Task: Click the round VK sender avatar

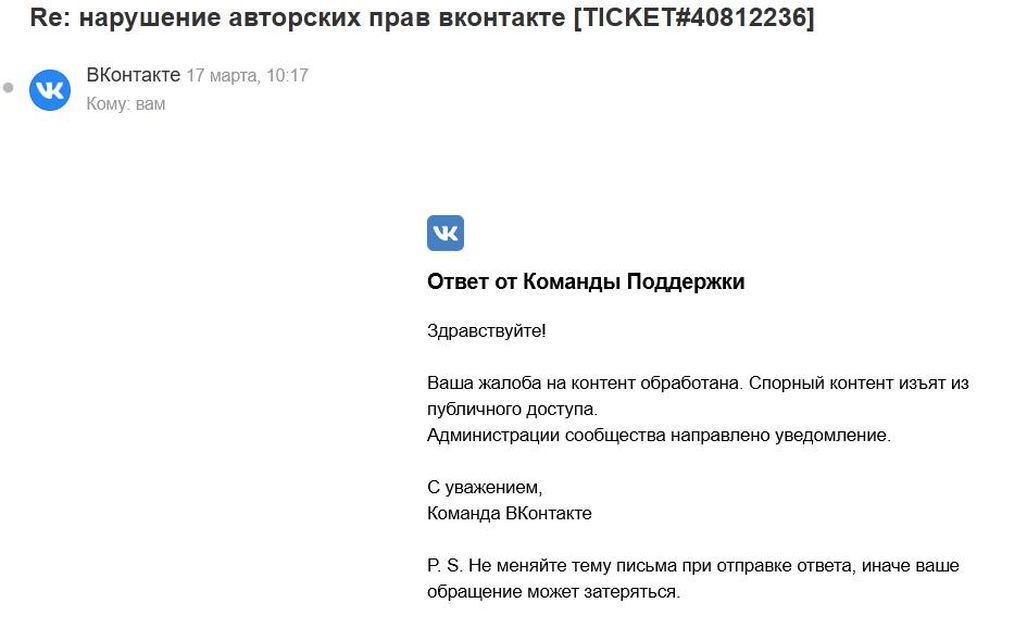Action: pyautogui.click(x=50, y=90)
